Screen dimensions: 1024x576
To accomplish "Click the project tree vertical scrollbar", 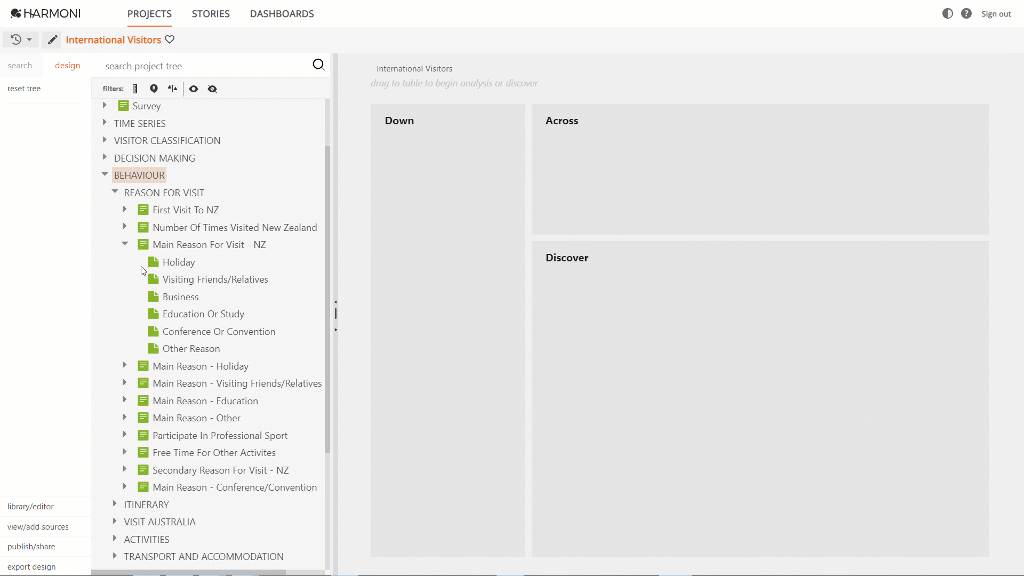I will (x=327, y=298).
